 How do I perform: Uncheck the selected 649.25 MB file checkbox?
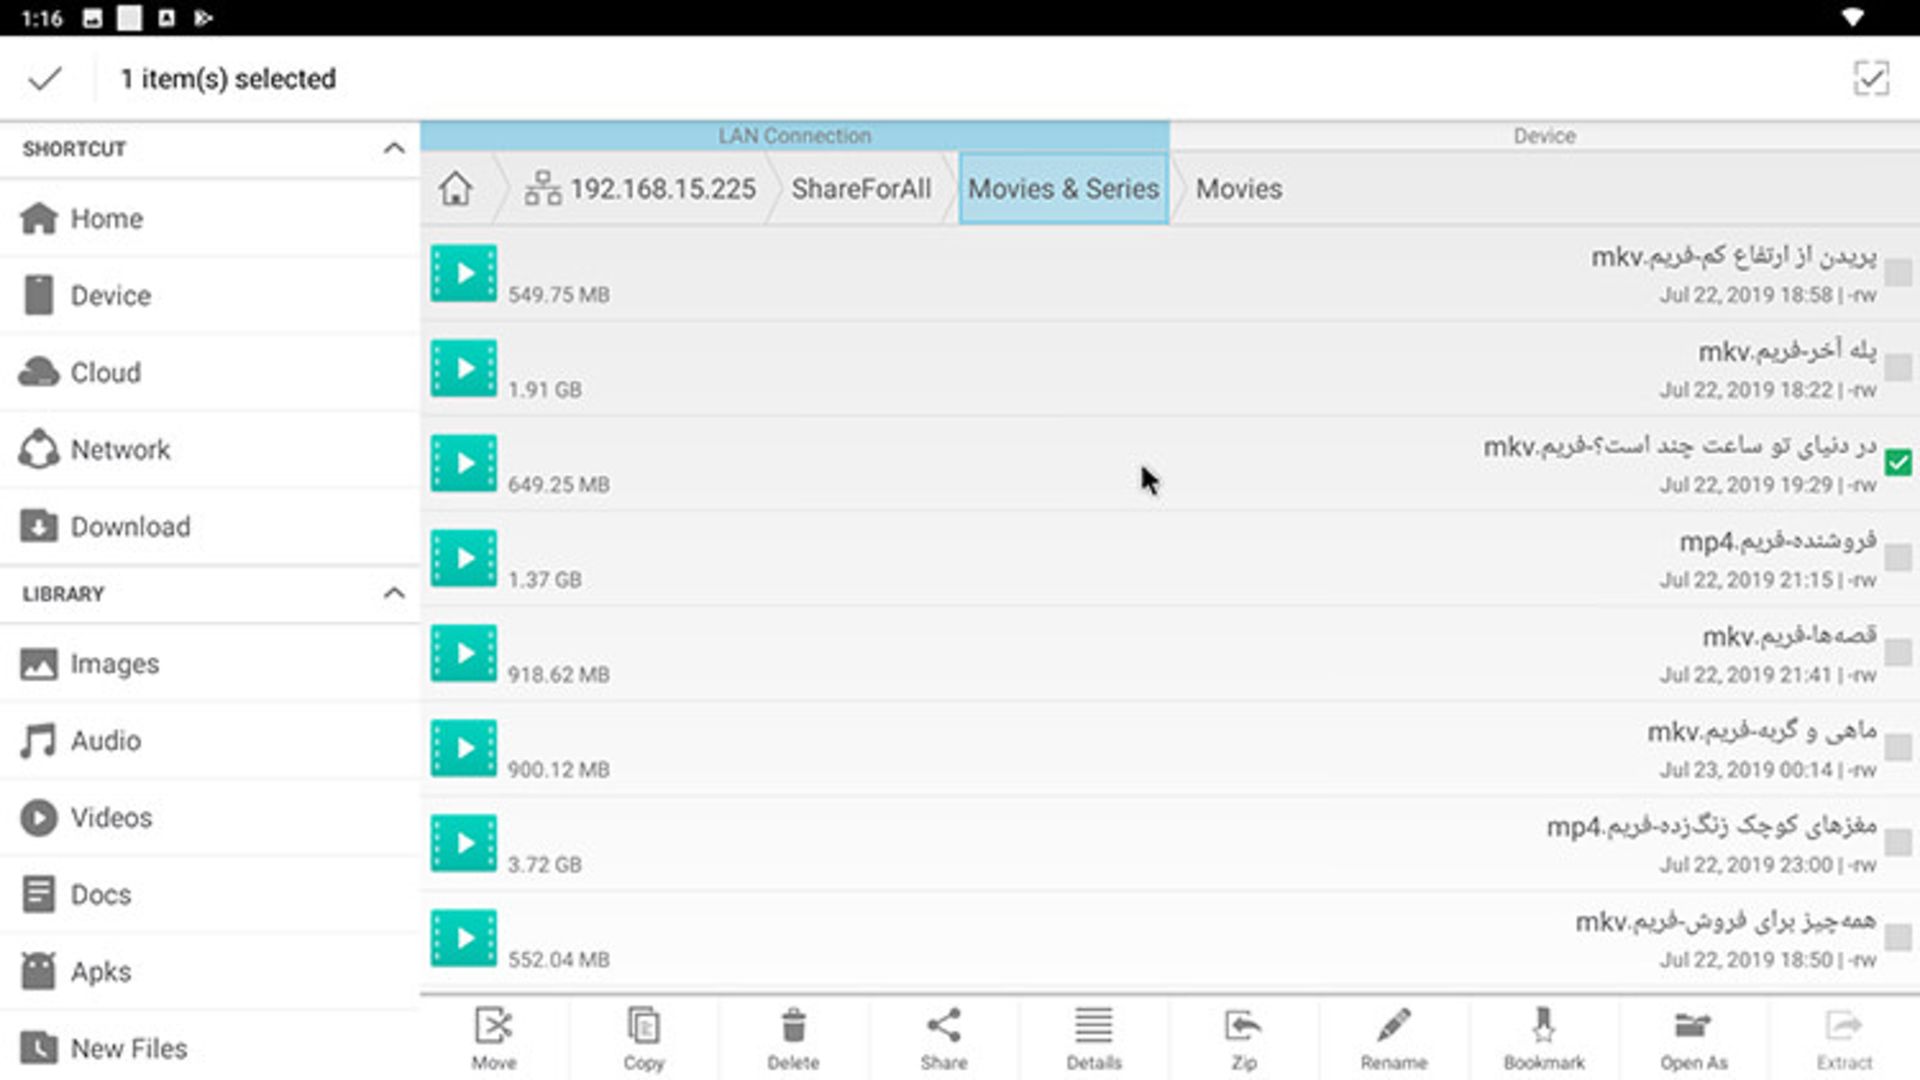point(1897,462)
